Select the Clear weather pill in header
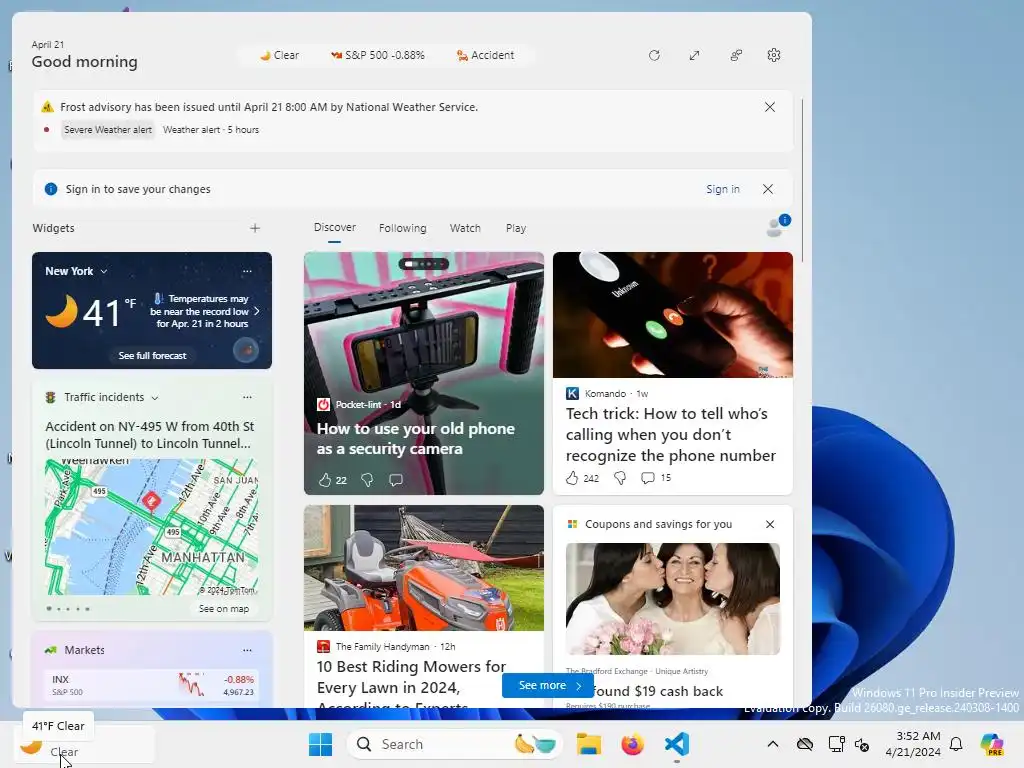1024x768 pixels. click(279, 56)
